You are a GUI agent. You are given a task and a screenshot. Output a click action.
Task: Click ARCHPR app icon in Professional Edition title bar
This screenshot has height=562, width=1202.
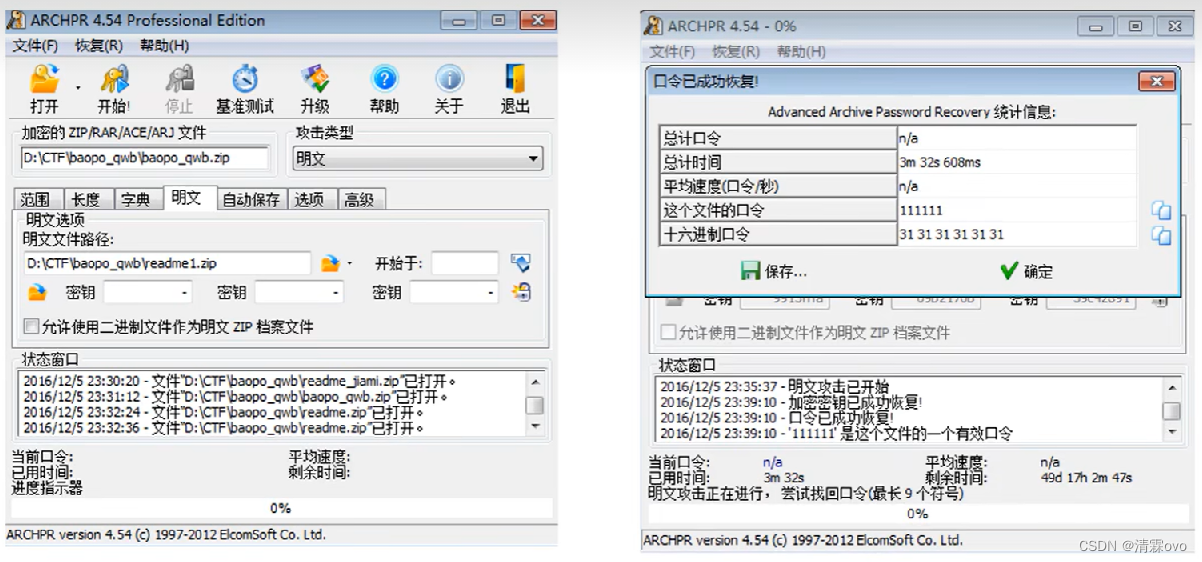click(17, 19)
